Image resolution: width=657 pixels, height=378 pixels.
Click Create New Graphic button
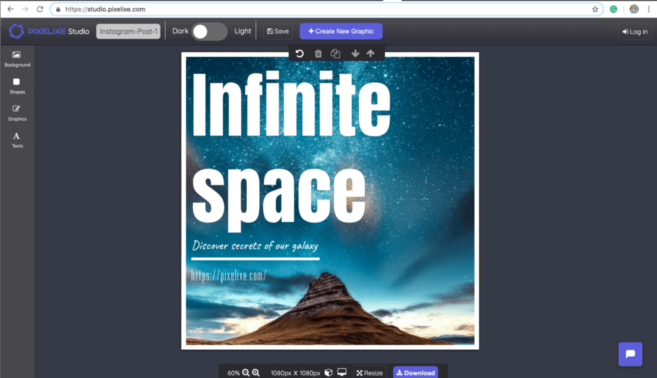(x=341, y=31)
